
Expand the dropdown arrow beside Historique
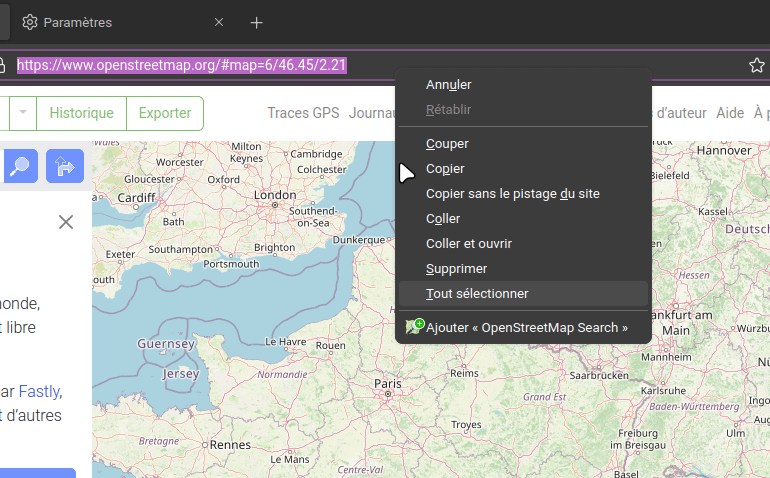23,113
